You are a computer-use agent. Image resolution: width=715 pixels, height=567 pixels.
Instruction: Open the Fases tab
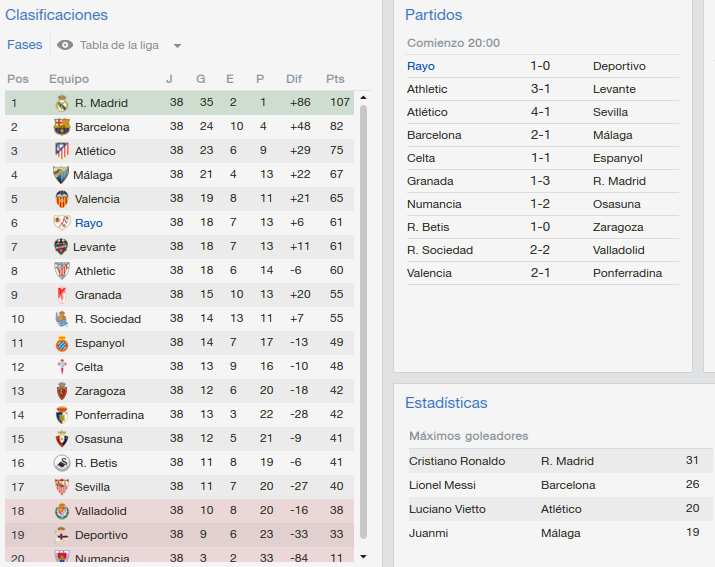pos(25,45)
